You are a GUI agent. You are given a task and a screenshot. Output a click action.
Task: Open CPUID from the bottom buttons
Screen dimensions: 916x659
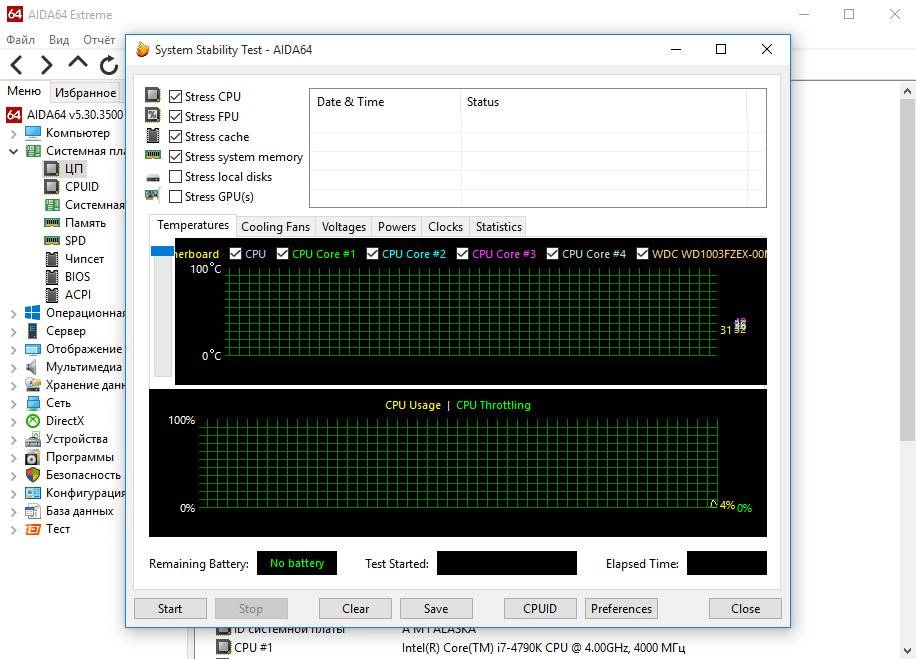point(540,609)
